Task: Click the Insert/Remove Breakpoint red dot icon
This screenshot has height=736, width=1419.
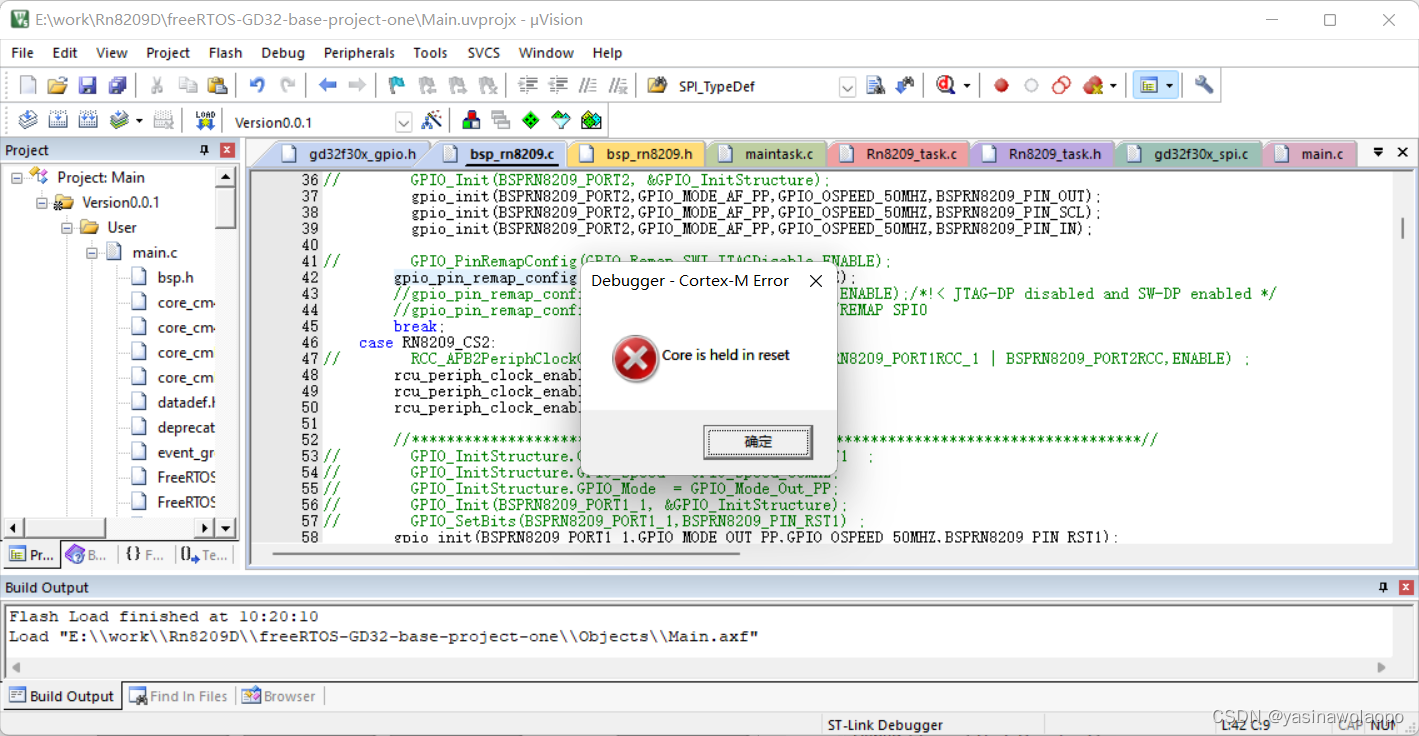Action: click(x=1000, y=85)
